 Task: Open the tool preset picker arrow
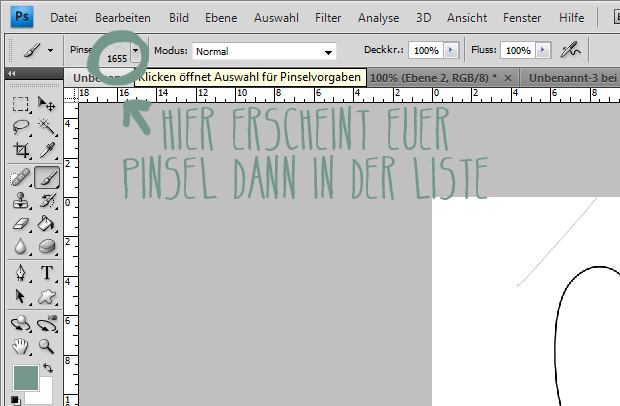(51, 50)
